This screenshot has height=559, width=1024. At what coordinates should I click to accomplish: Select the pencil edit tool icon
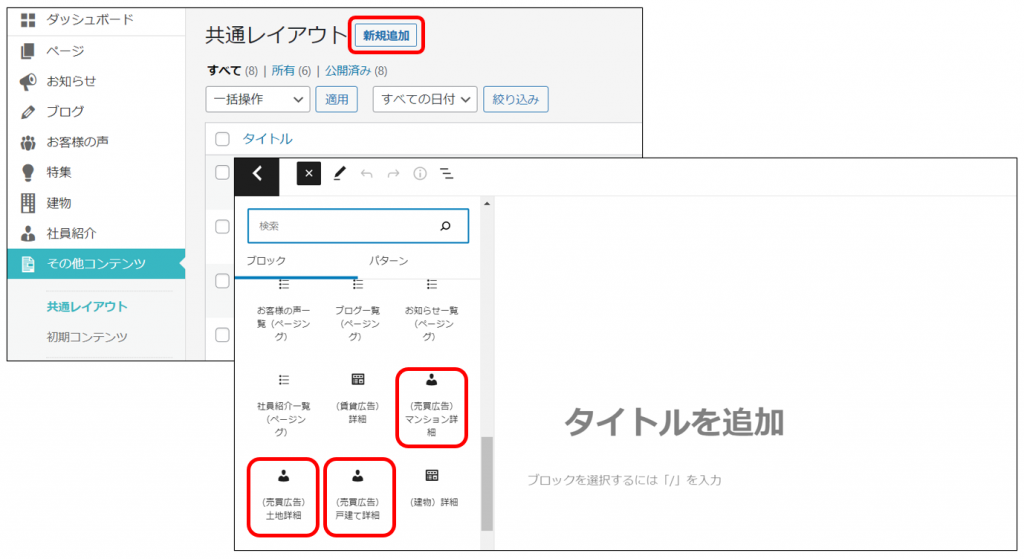pyautogui.click(x=339, y=174)
